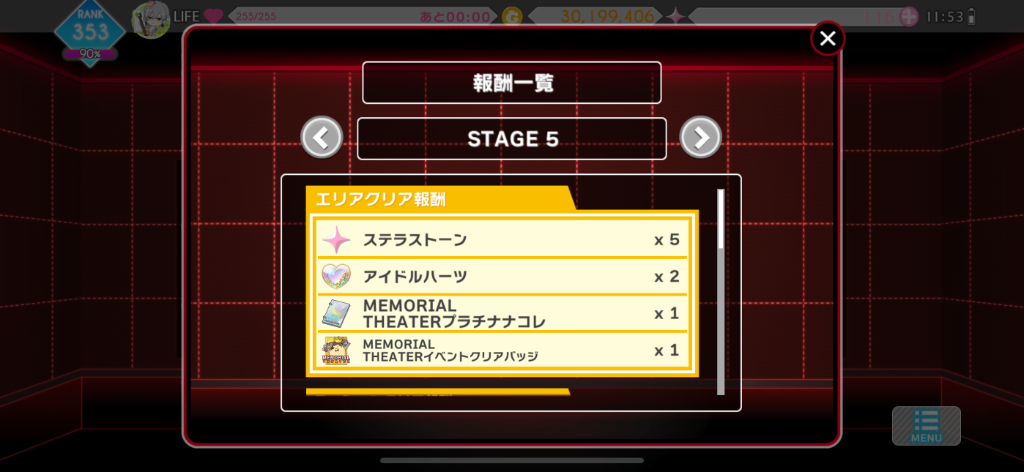Select the アイドルハーツ reward row
This screenshot has width=1024, height=472.
[x=502, y=277]
